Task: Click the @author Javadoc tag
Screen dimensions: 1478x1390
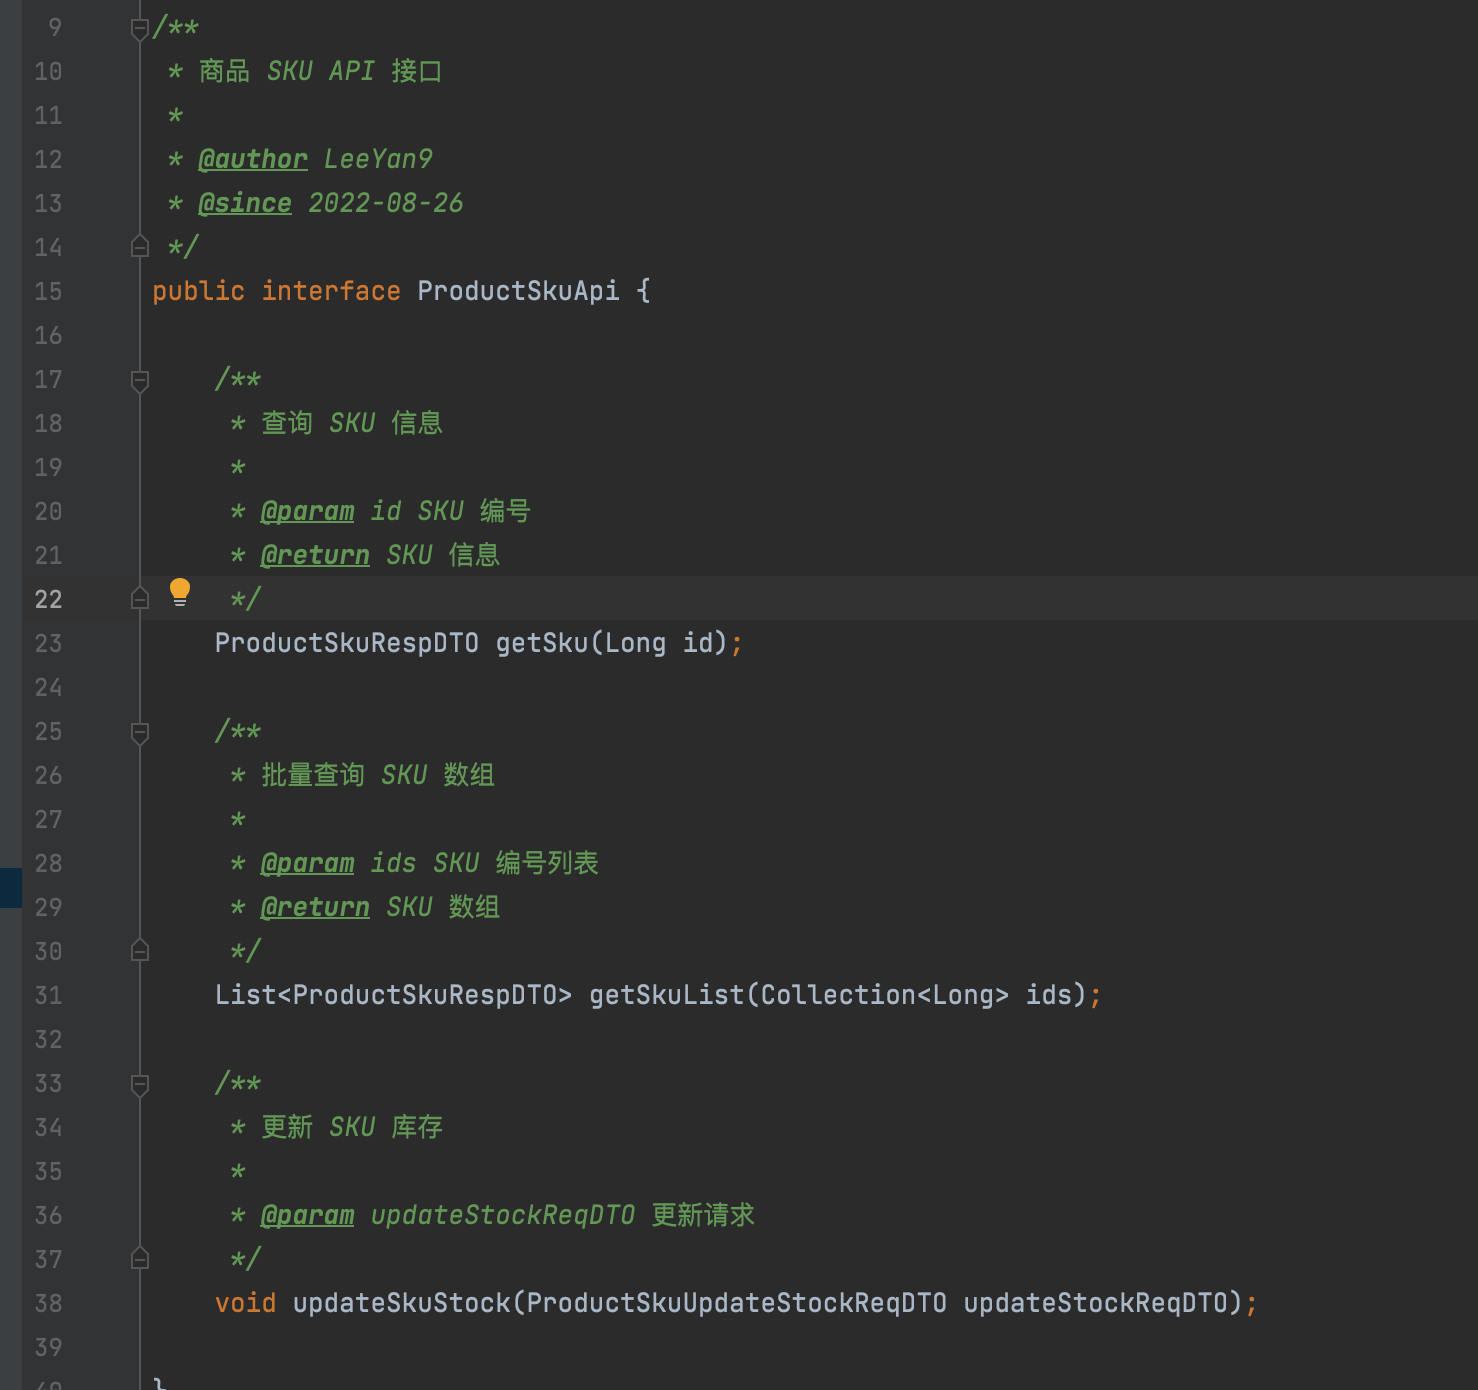Action: click(253, 159)
